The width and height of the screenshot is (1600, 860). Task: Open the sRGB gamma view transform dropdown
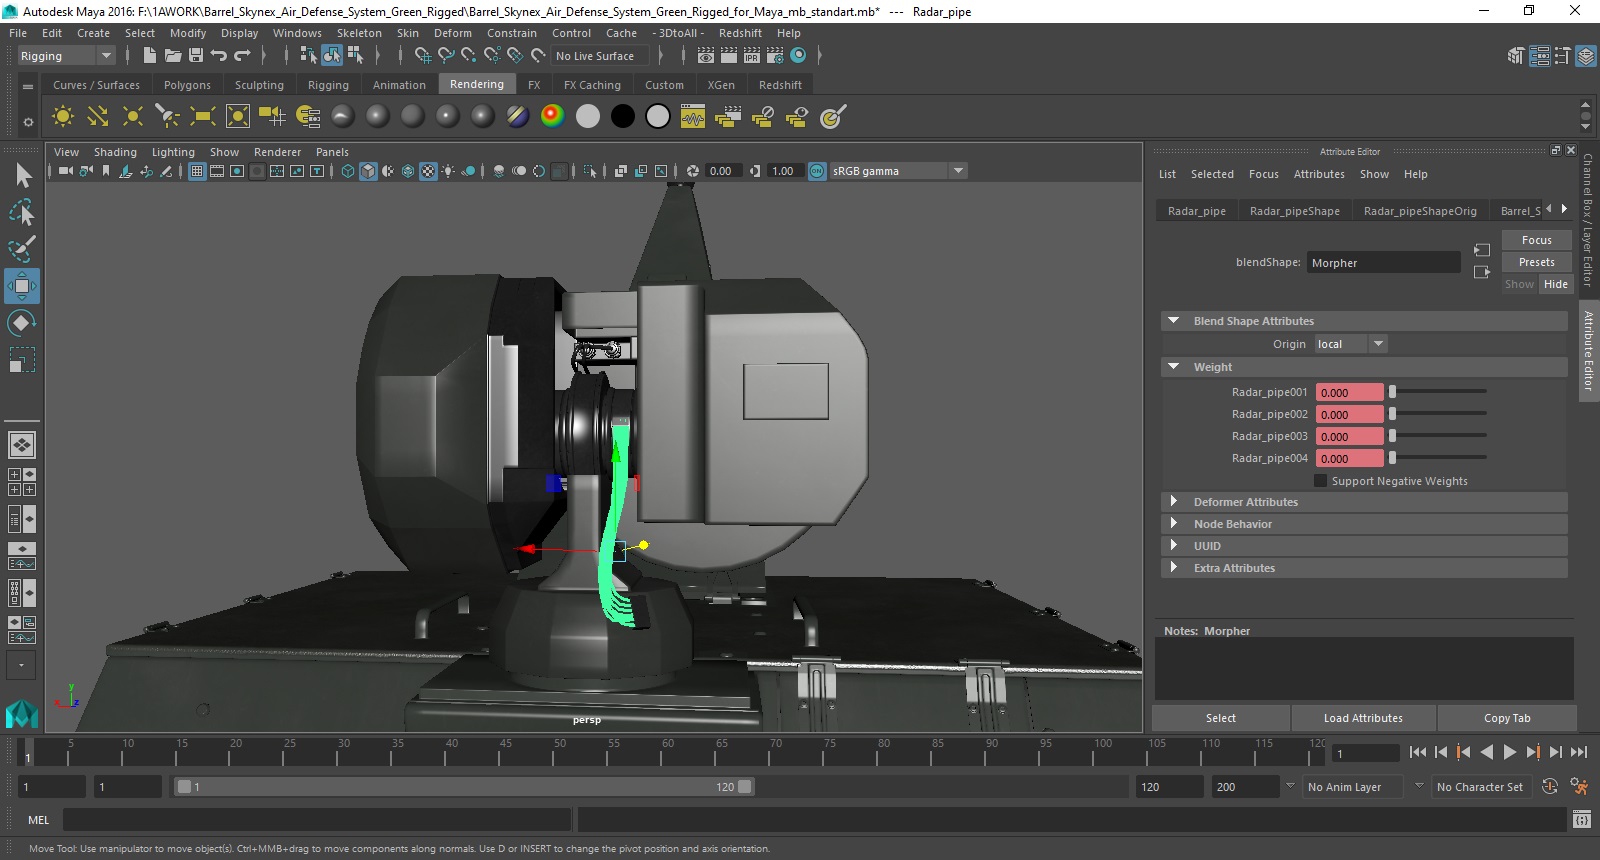click(898, 171)
